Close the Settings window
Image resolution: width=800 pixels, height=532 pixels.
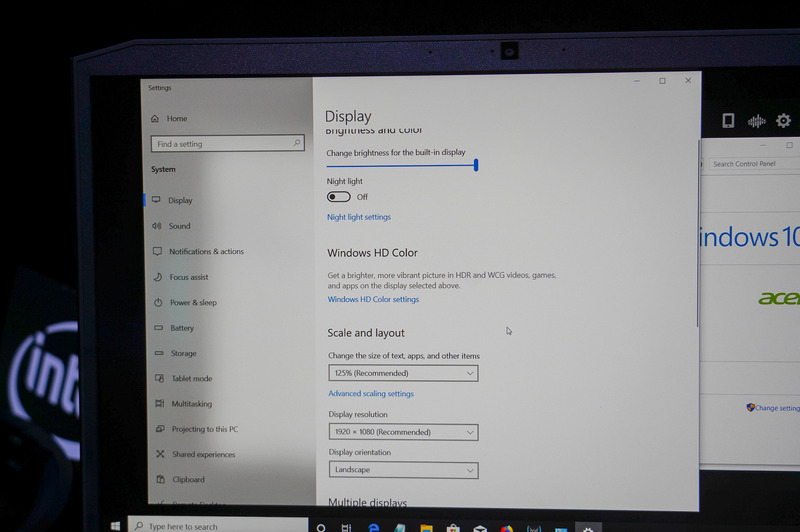tap(688, 81)
